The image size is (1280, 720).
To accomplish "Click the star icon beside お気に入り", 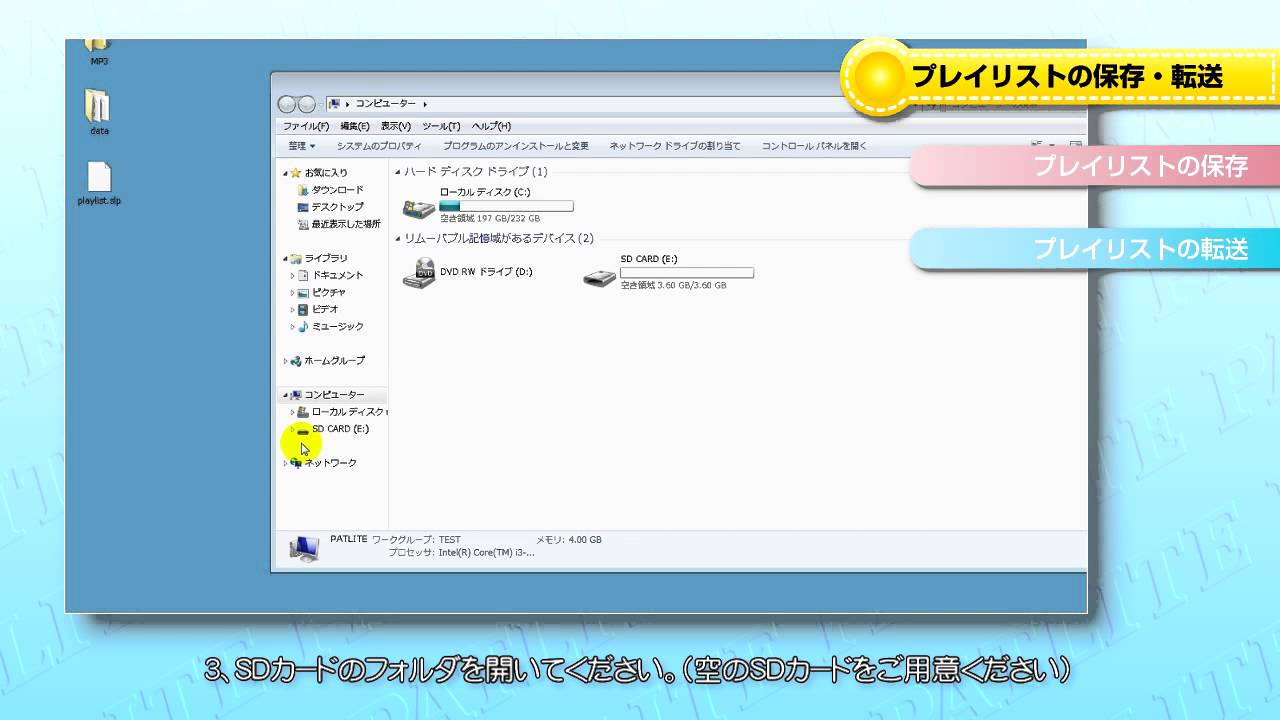I will click(296, 173).
